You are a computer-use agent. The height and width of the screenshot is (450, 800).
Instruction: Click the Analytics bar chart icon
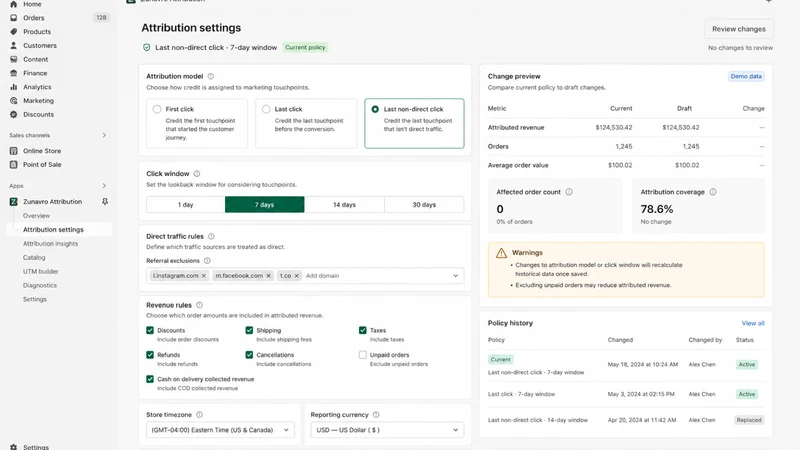point(14,87)
